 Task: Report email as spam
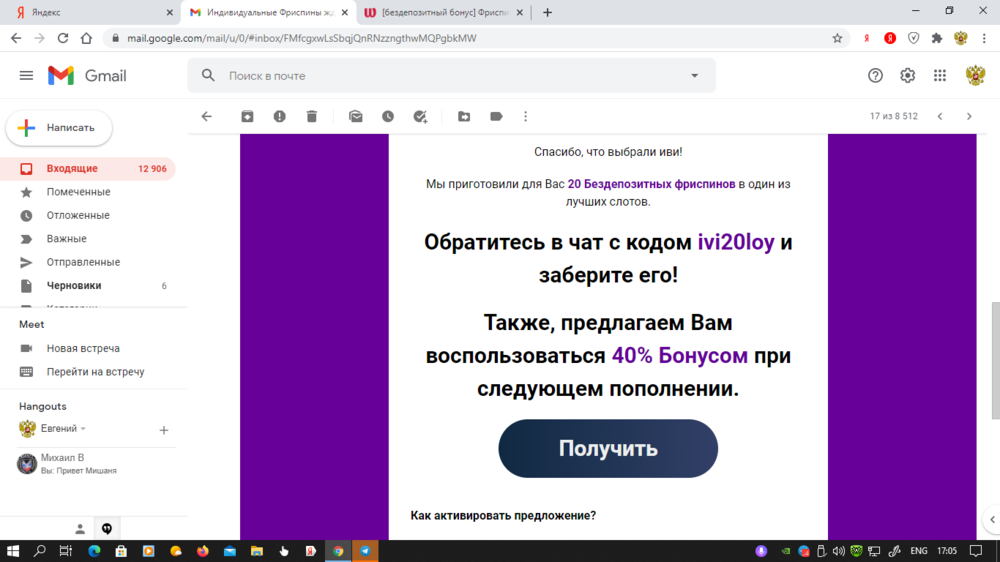point(279,116)
